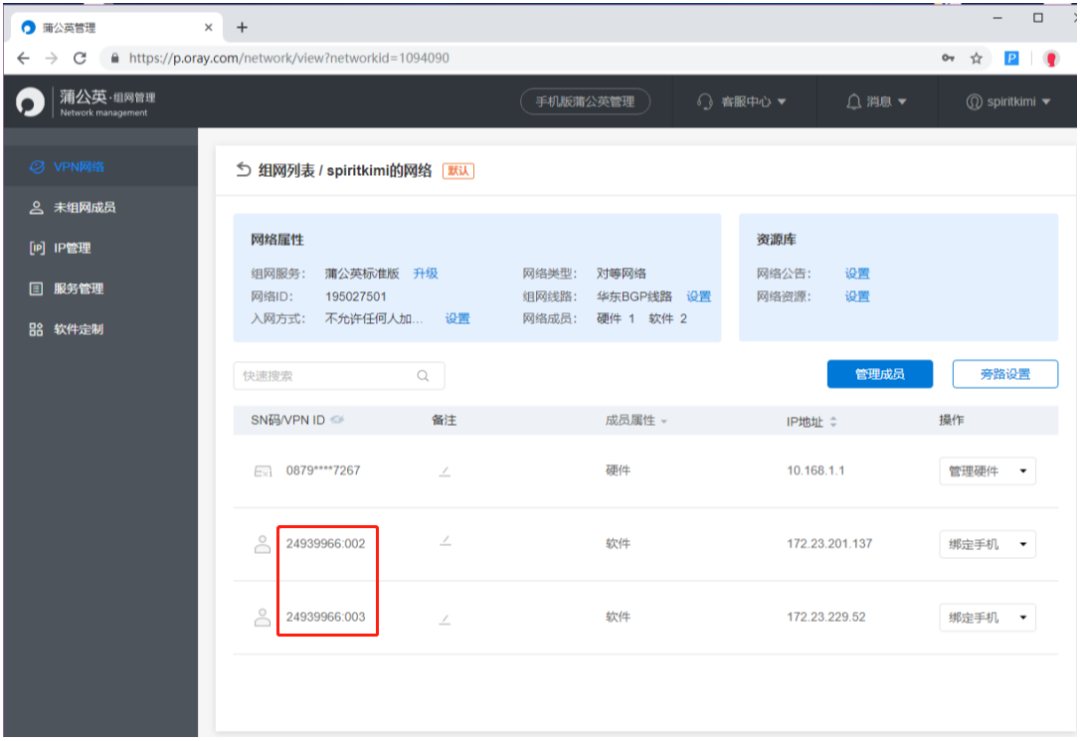Click the search magnifier icon

[x=423, y=376]
